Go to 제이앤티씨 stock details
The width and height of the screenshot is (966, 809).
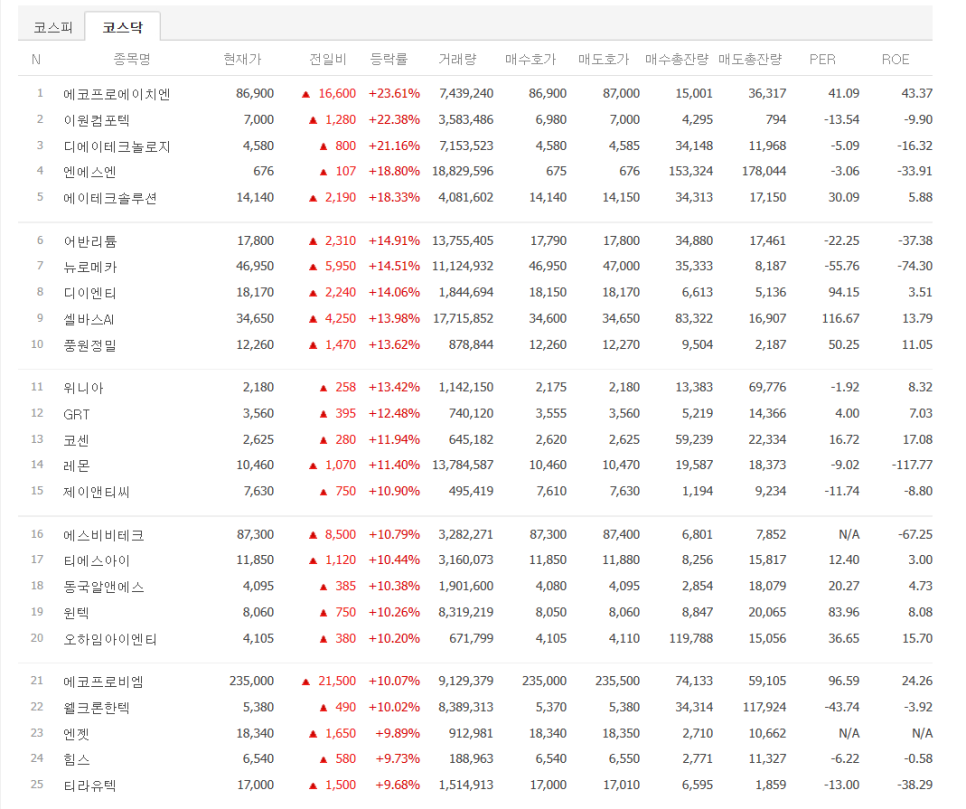pyautogui.click(x=96, y=492)
